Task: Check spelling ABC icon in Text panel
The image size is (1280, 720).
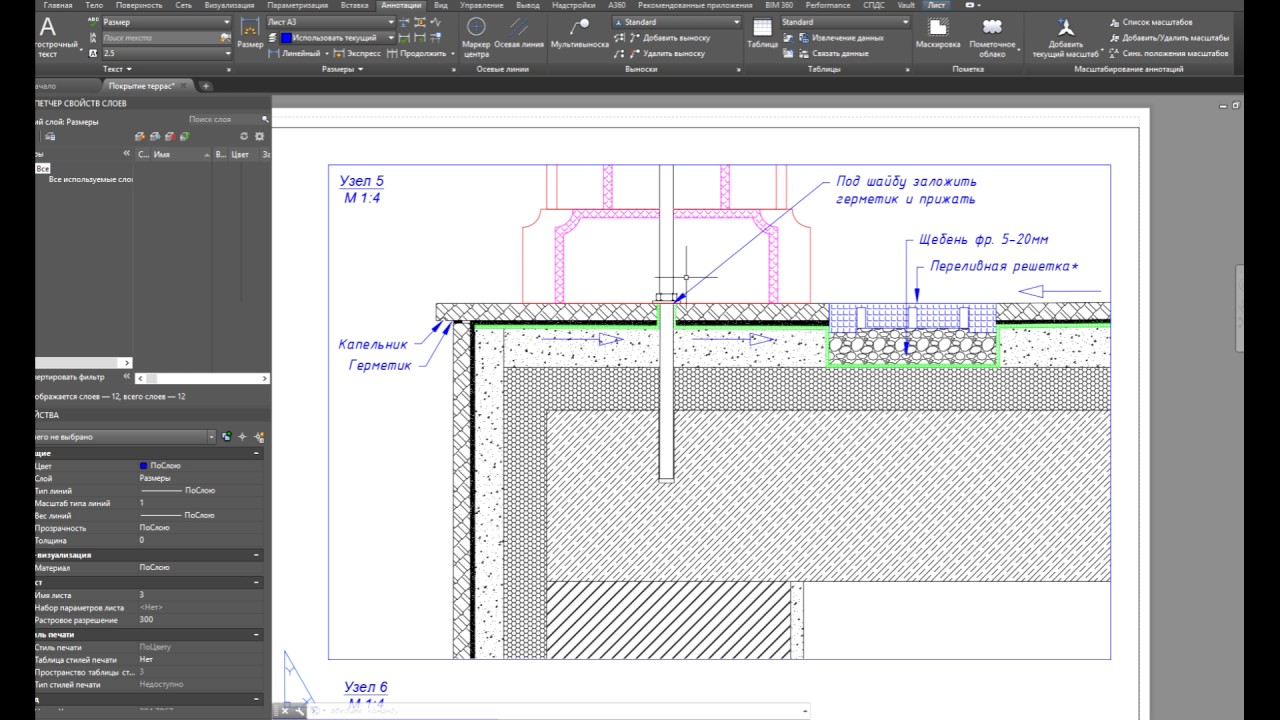Action: coord(94,22)
